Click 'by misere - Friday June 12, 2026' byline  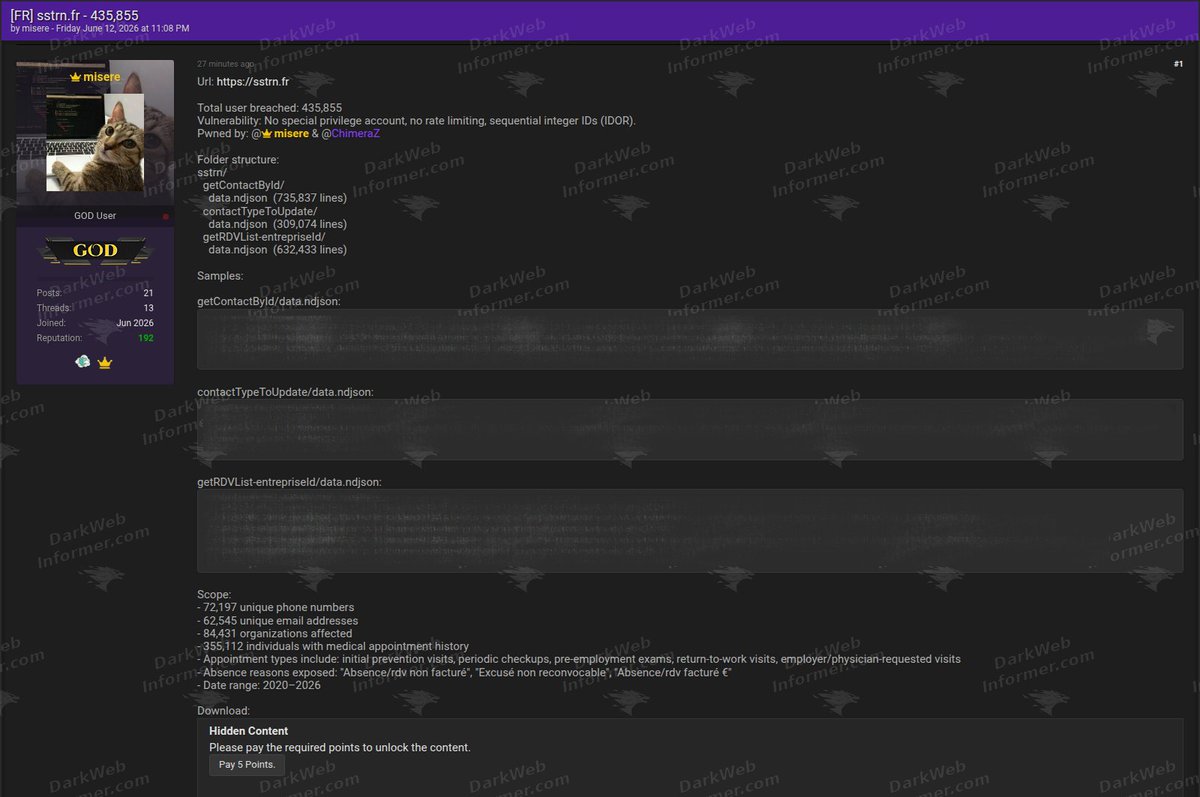tap(100, 28)
